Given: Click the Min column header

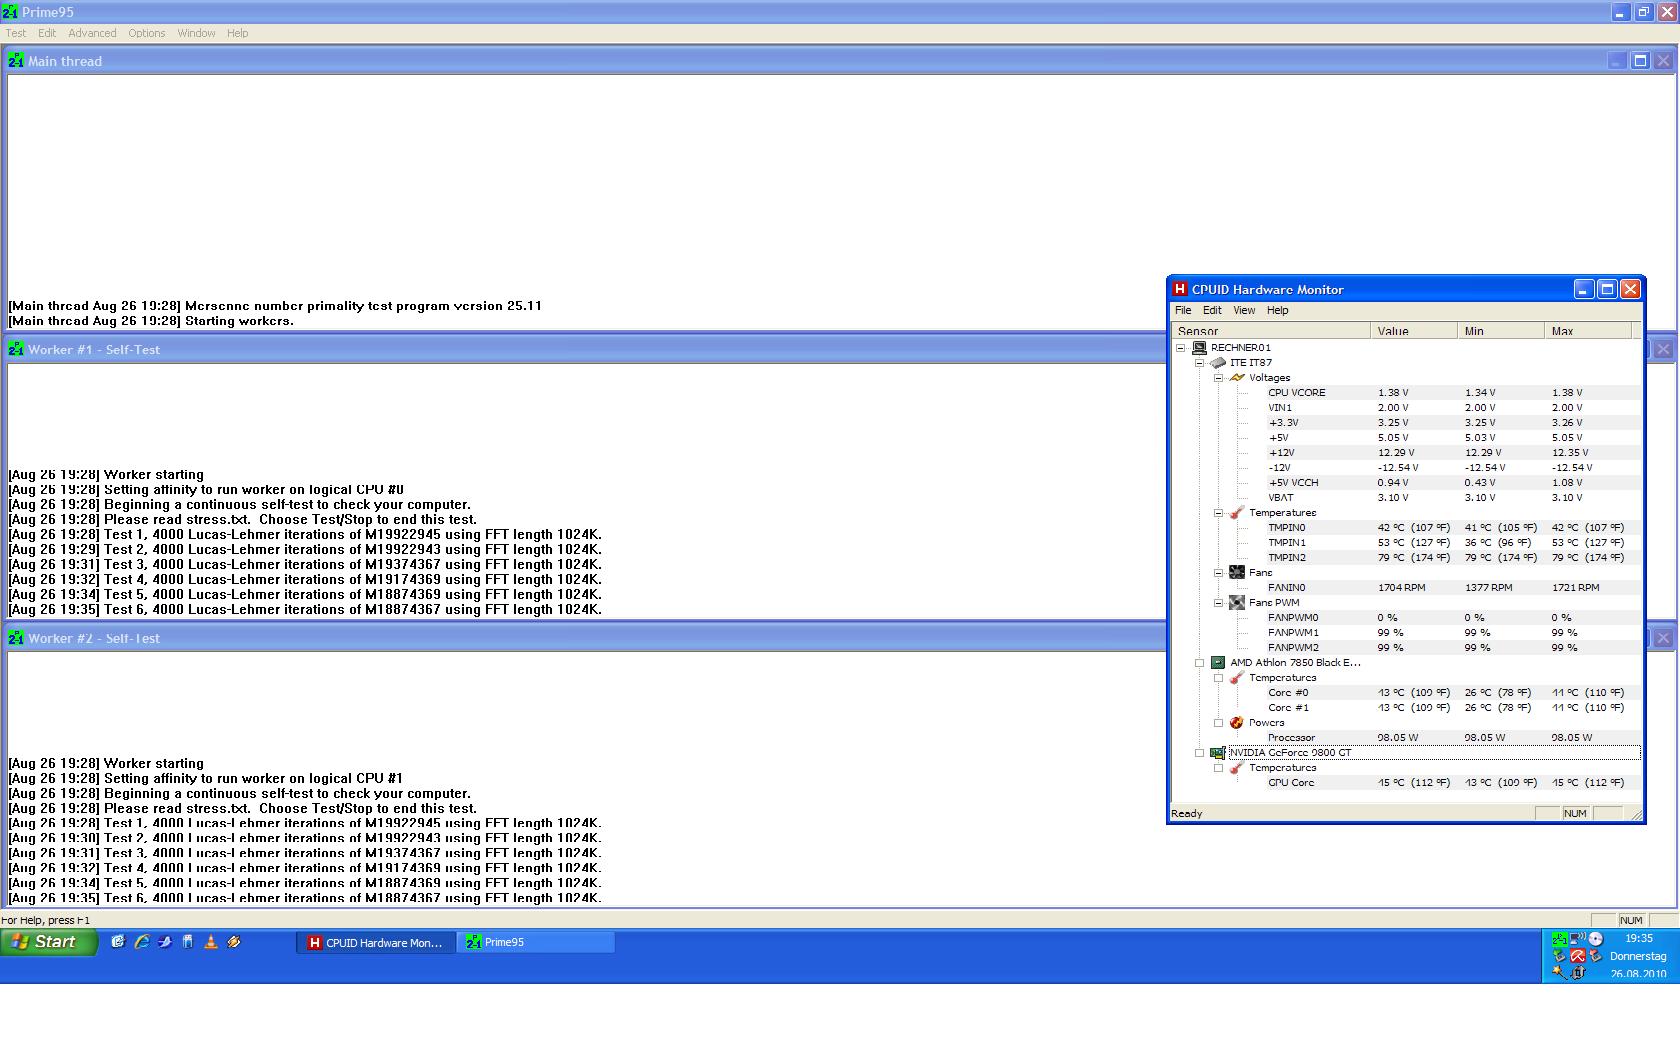Looking at the screenshot, I should point(1501,331).
